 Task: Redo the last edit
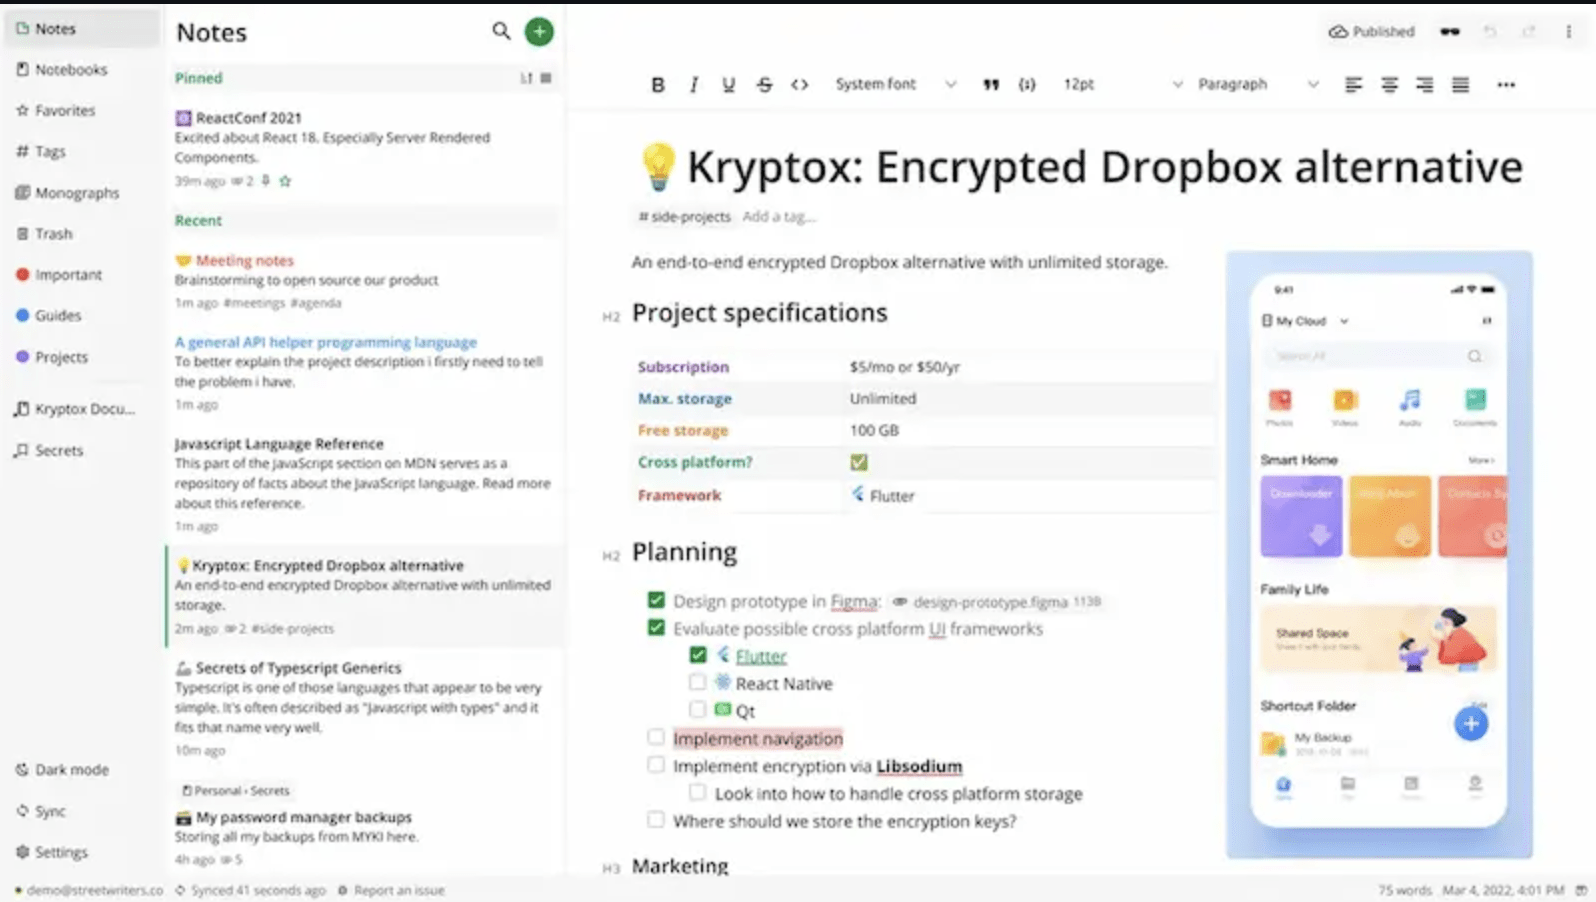(x=1529, y=32)
